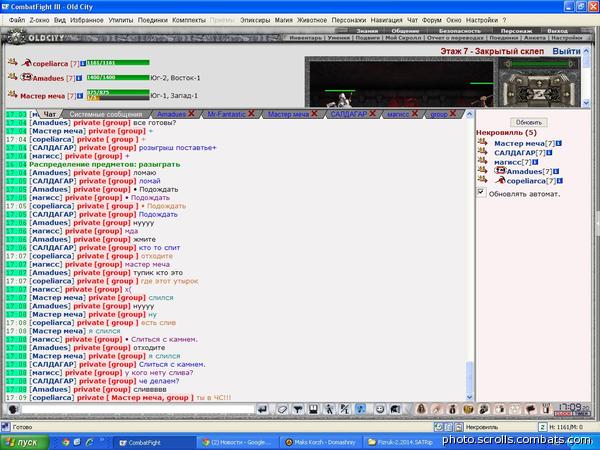This screenshot has width=600, height=450.
Task: Click the eraser icon to clear chat input
Action: [x=282, y=409]
